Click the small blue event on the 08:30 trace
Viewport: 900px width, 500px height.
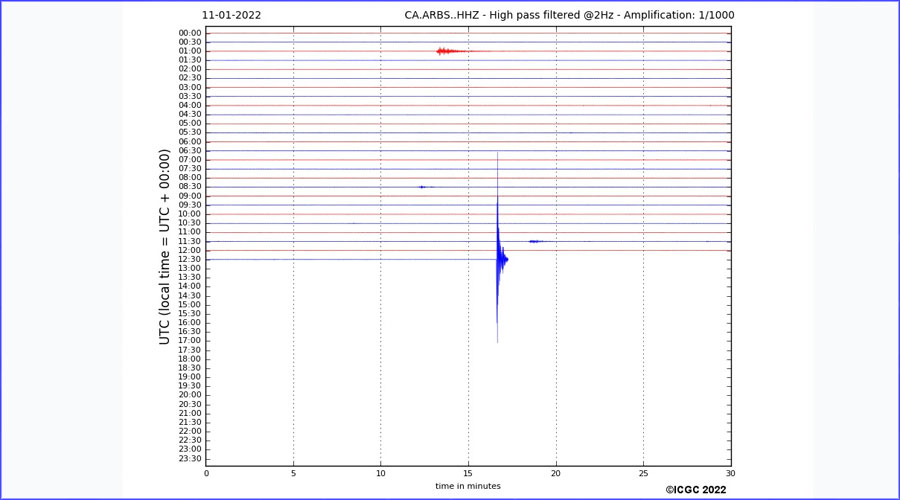422,187
